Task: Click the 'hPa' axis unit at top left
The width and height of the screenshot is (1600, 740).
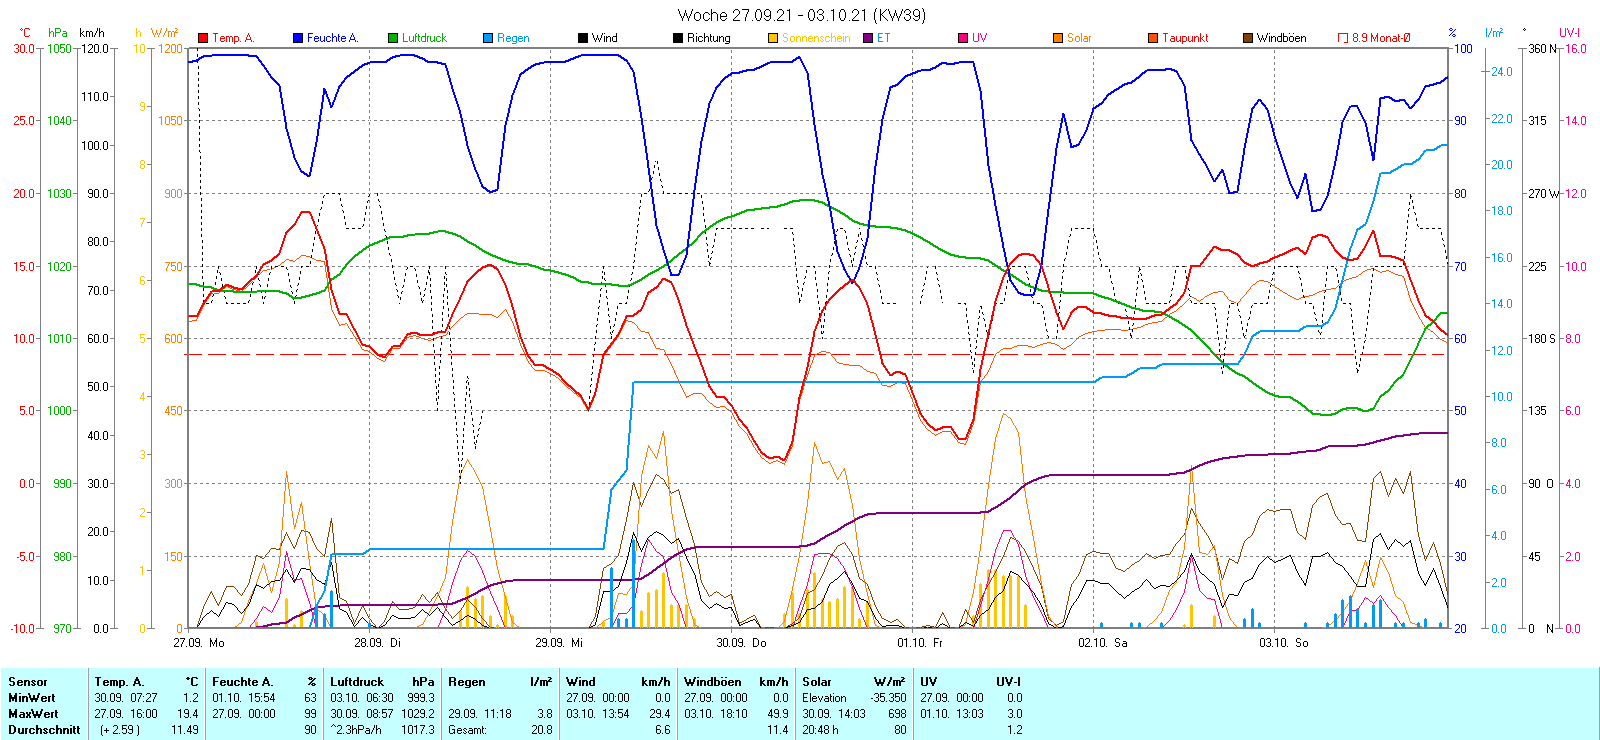Action: click(x=58, y=33)
